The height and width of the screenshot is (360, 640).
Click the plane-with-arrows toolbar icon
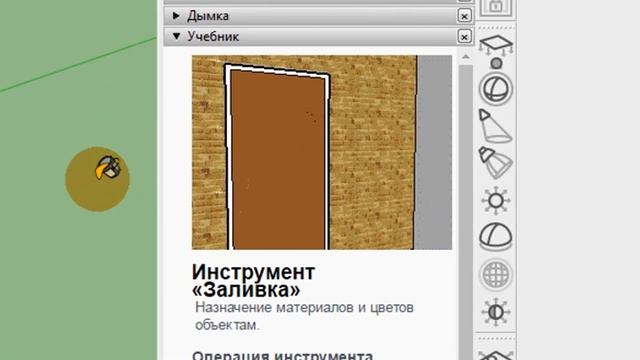coord(496,46)
